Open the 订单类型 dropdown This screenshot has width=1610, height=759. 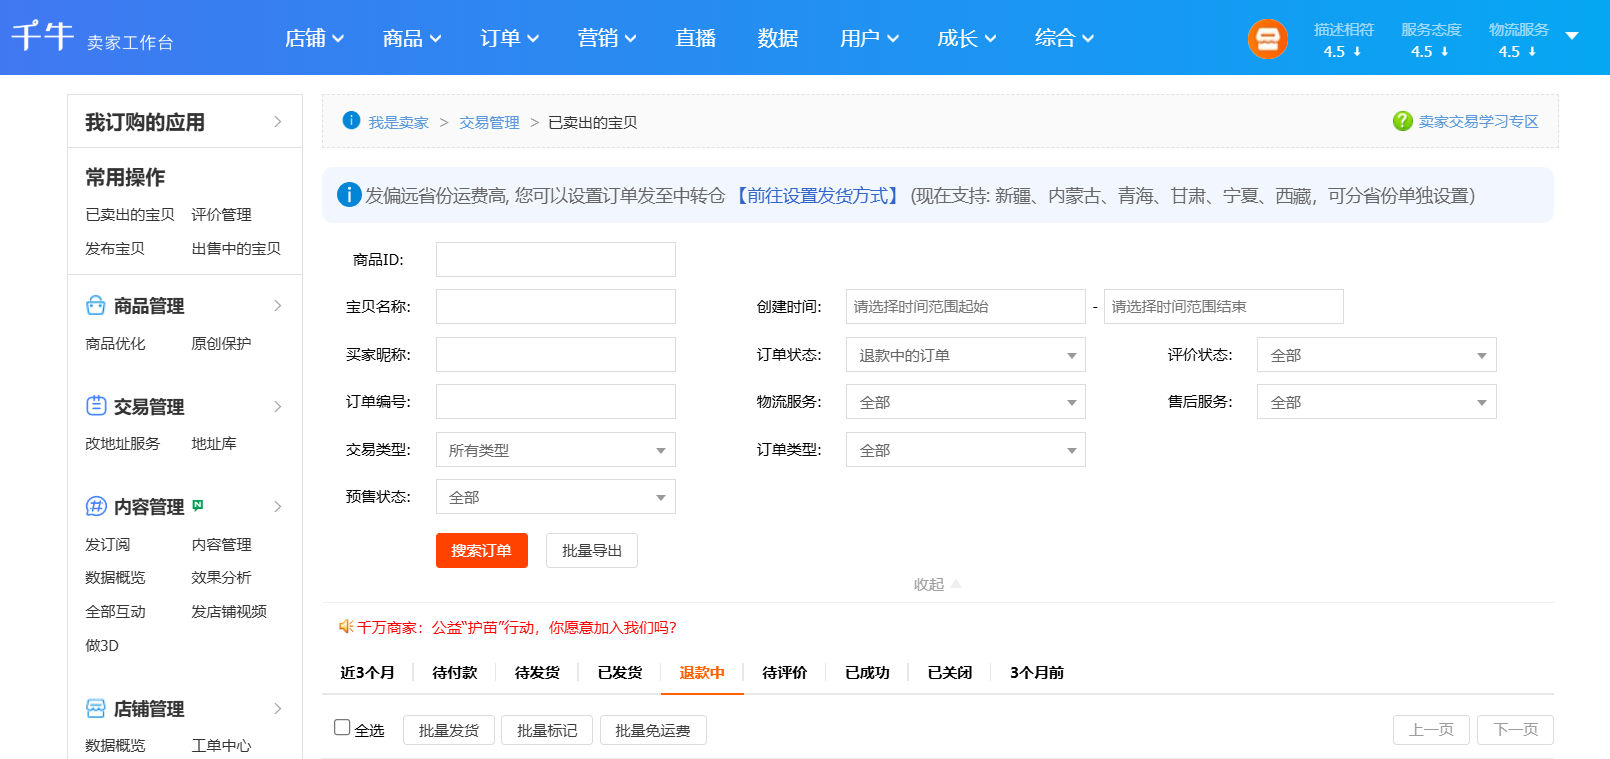tap(965, 450)
